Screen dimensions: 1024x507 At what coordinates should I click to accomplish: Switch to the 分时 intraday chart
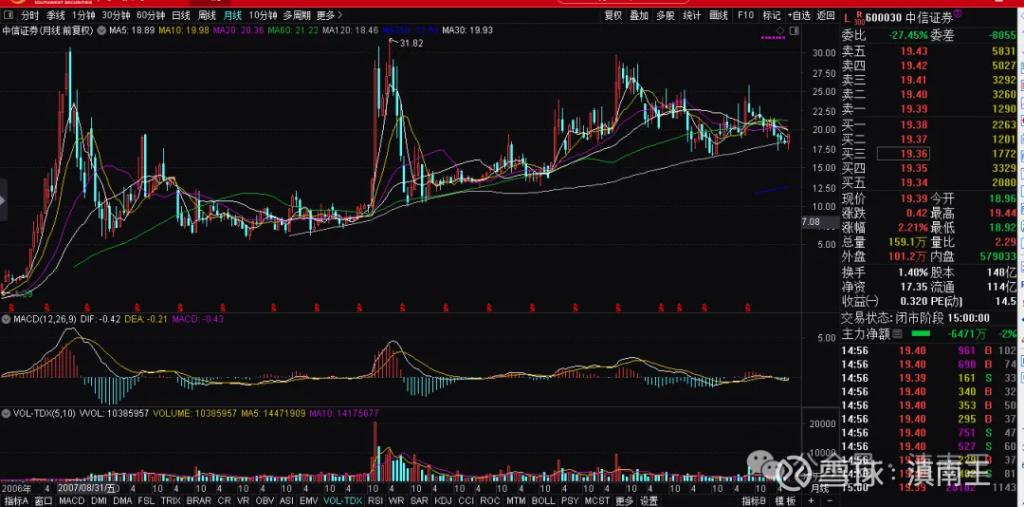tap(29, 15)
